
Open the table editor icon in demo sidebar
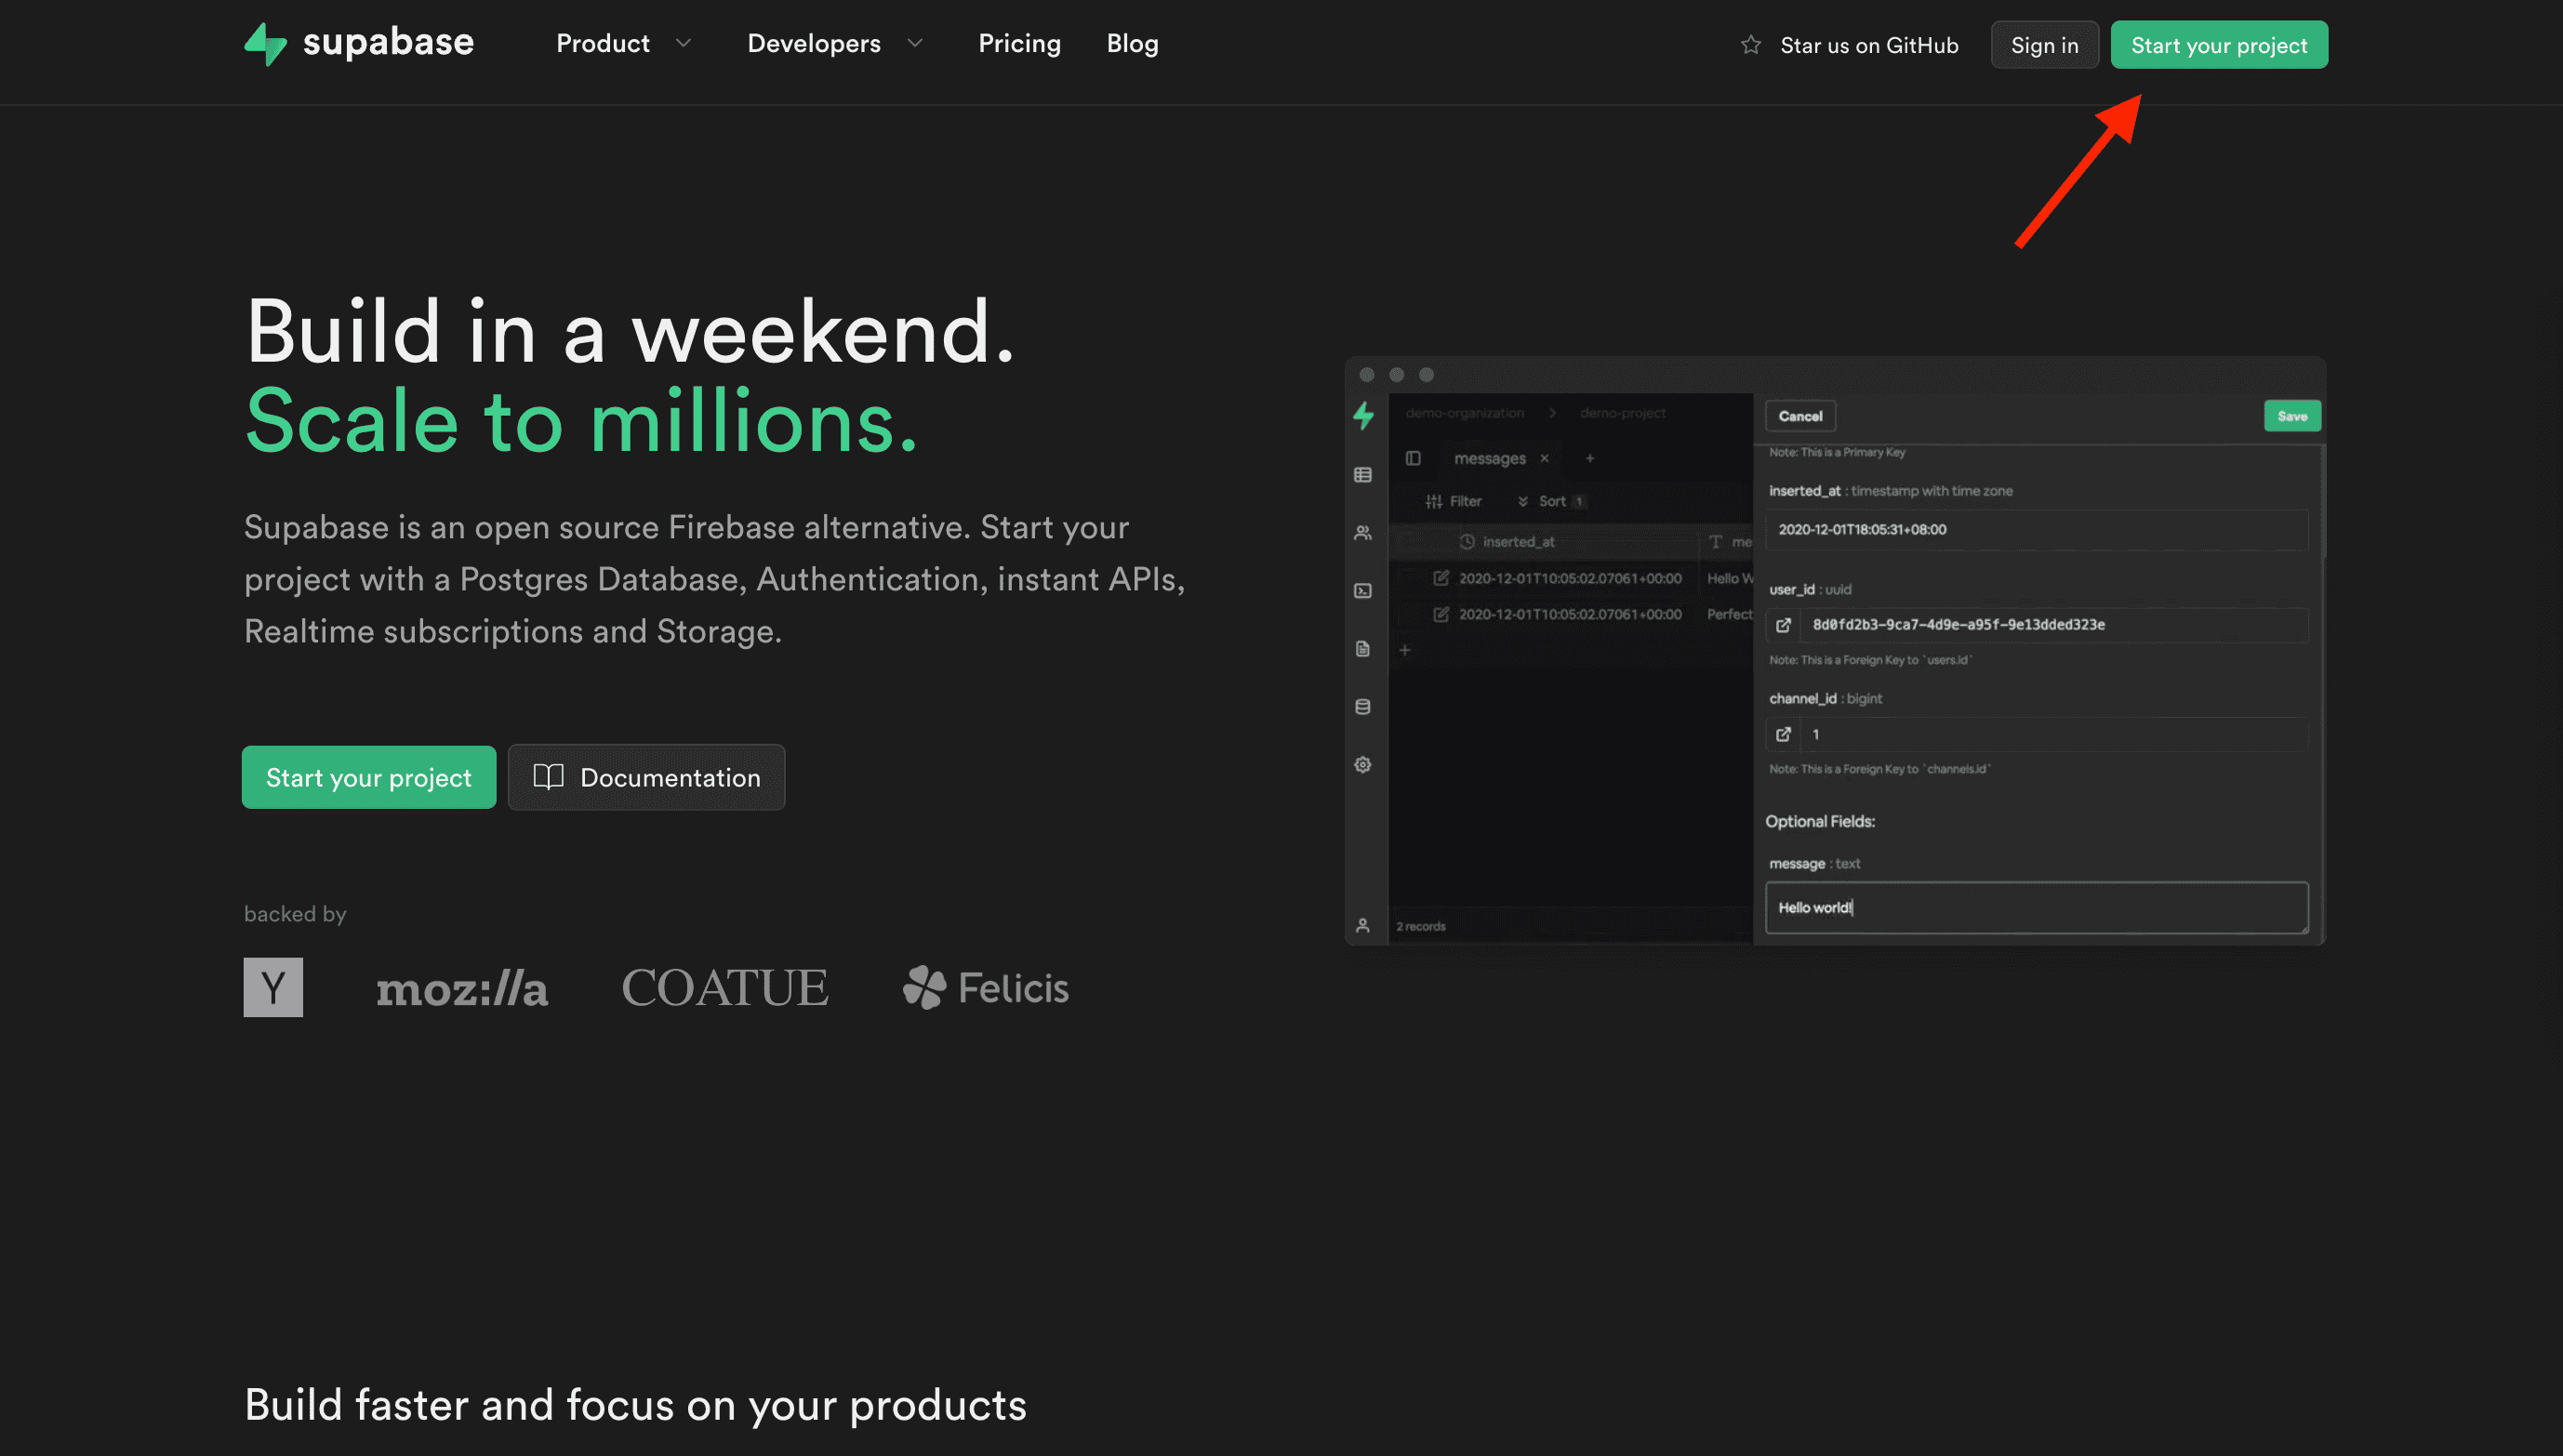point(1363,475)
